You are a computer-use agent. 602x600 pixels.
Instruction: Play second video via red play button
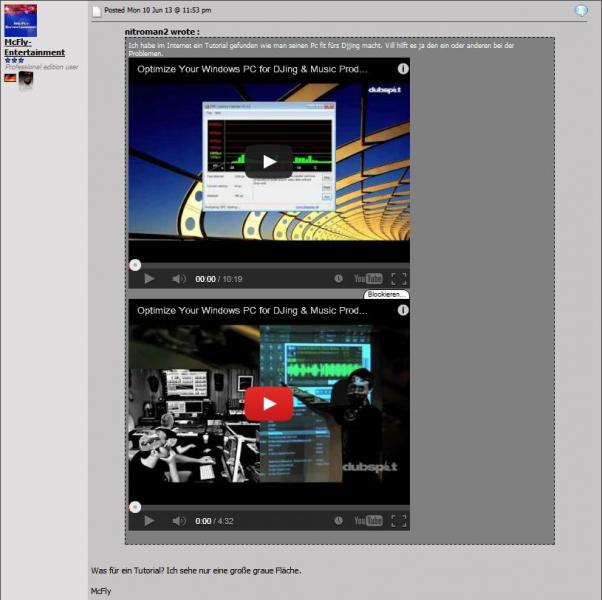(269, 404)
